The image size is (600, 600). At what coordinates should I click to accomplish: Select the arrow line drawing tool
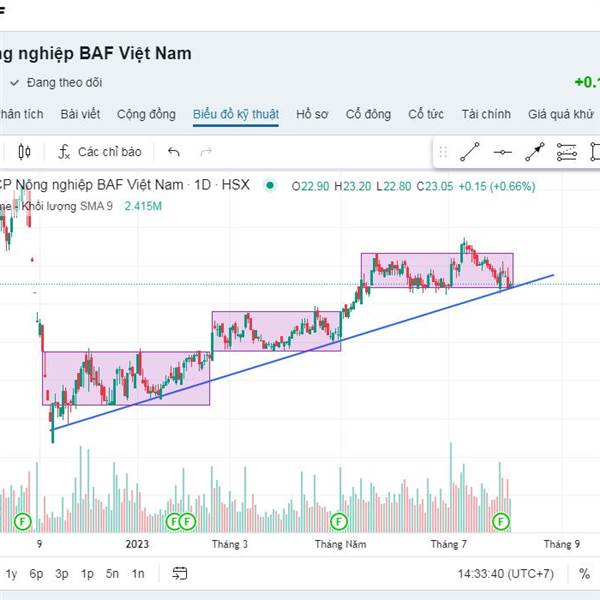click(535, 152)
